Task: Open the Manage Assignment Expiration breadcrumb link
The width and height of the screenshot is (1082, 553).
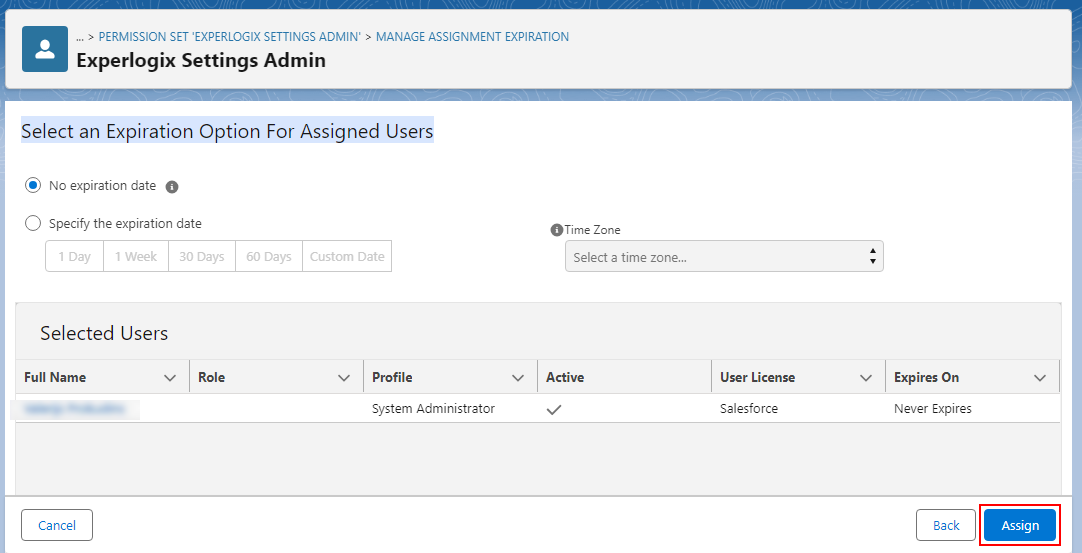Action: coord(473,37)
